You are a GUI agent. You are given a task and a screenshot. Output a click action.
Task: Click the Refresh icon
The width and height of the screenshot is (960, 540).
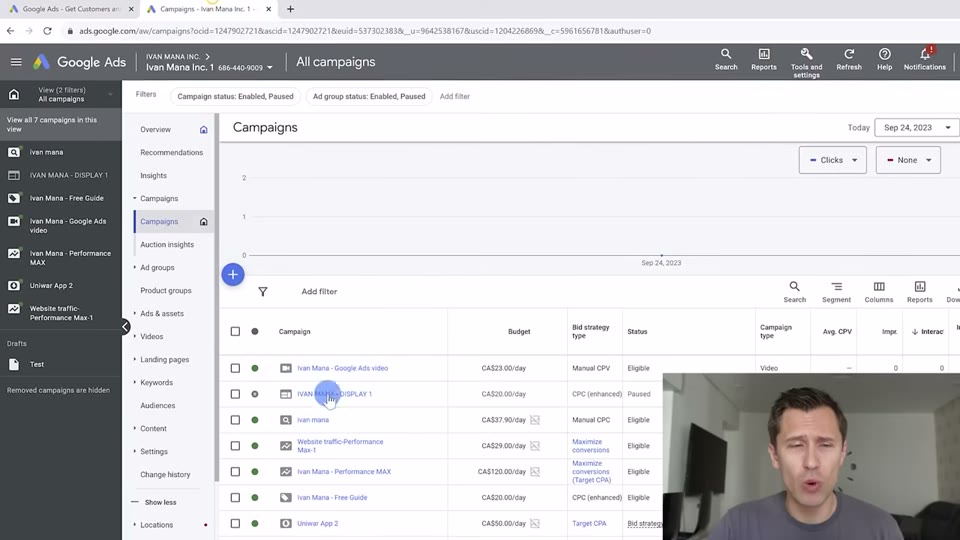pos(849,60)
